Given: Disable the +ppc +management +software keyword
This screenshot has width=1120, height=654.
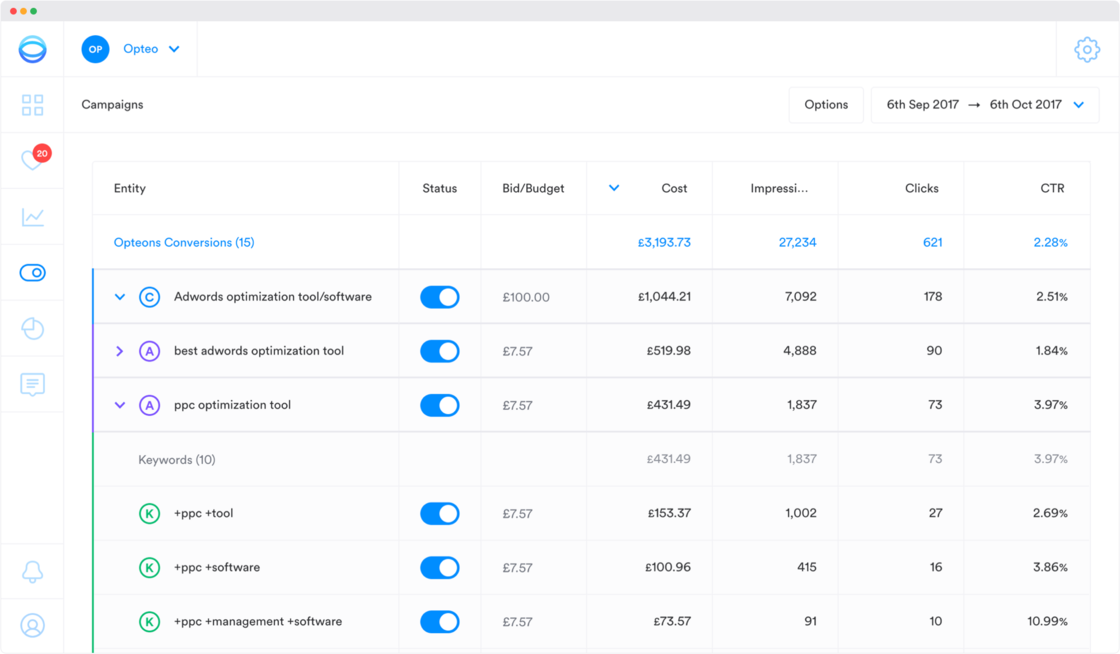Looking at the screenshot, I should [x=440, y=621].
